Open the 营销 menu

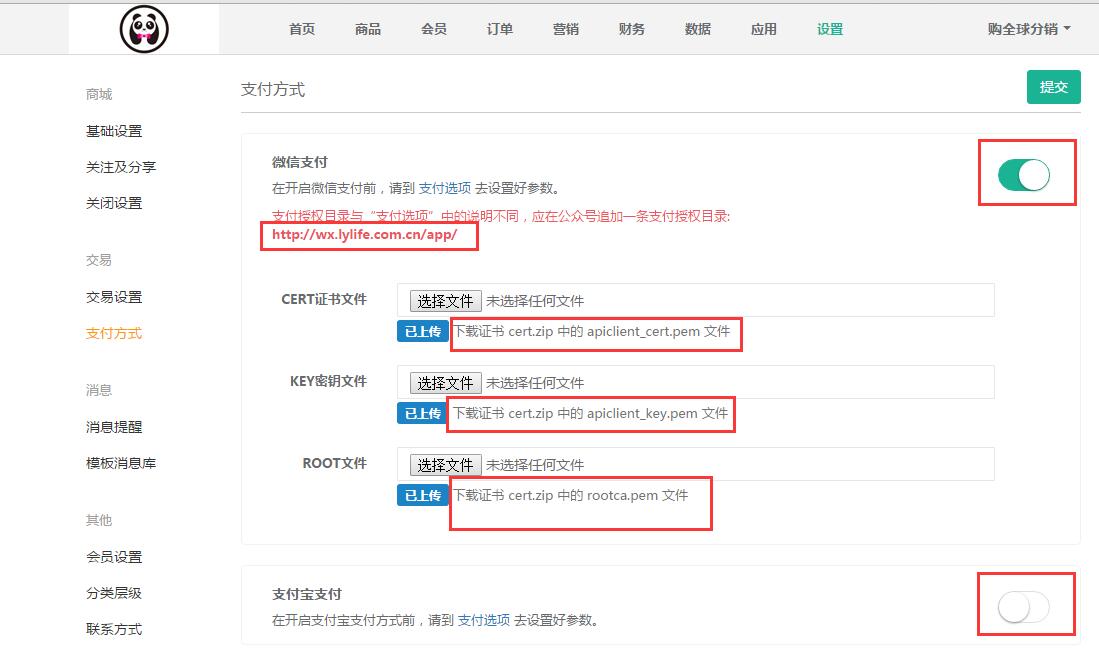coord(566,29)
